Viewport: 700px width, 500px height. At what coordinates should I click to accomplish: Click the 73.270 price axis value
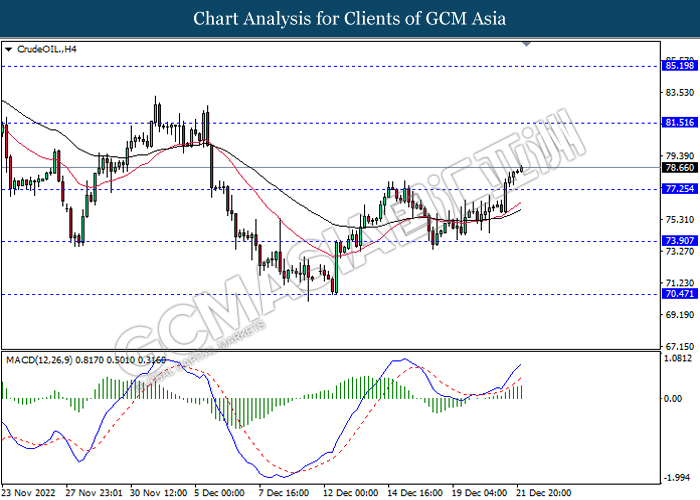coord(679,251)
